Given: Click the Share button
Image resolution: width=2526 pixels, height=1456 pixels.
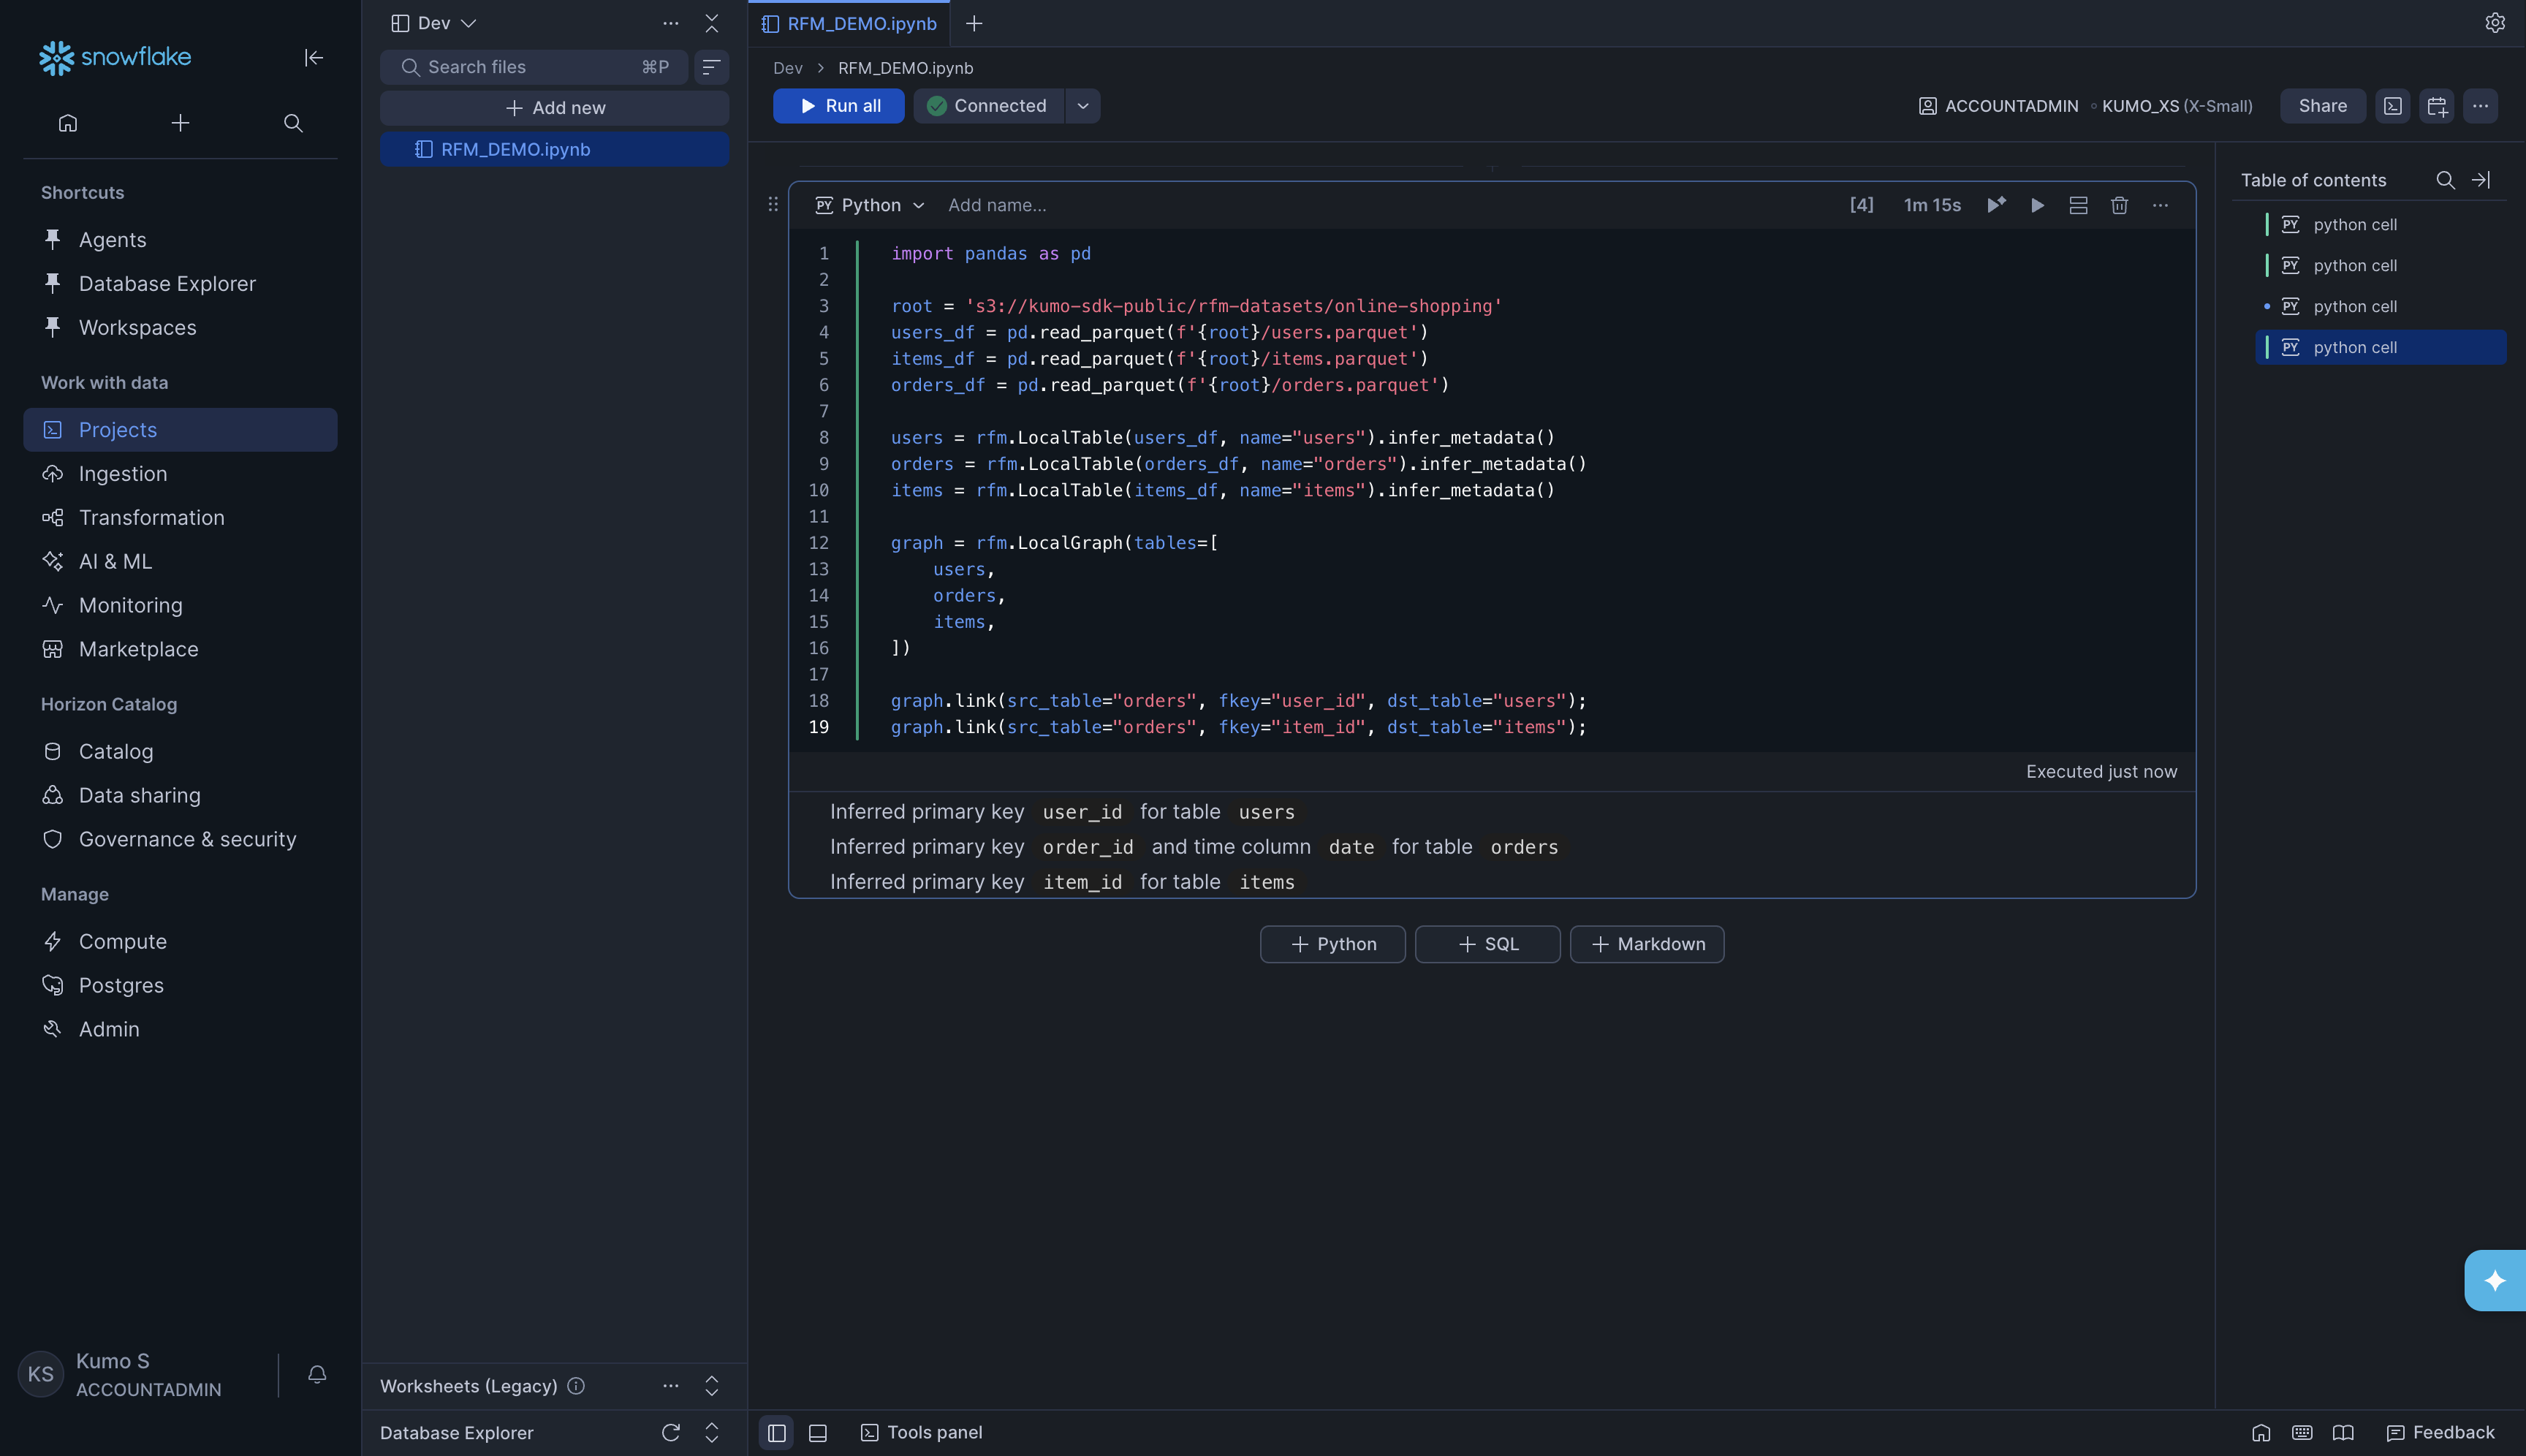Looking at the screenshot, I should coord(2322,105).
